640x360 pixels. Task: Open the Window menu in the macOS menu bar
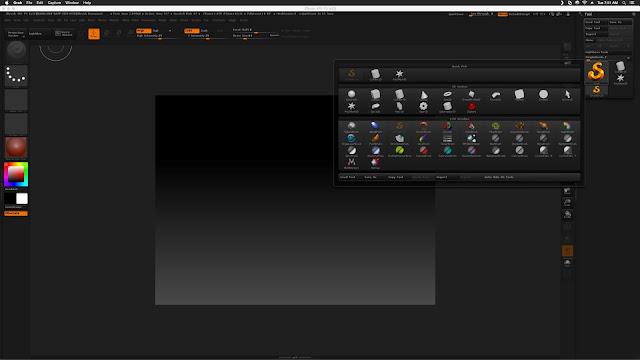(72, 2)
